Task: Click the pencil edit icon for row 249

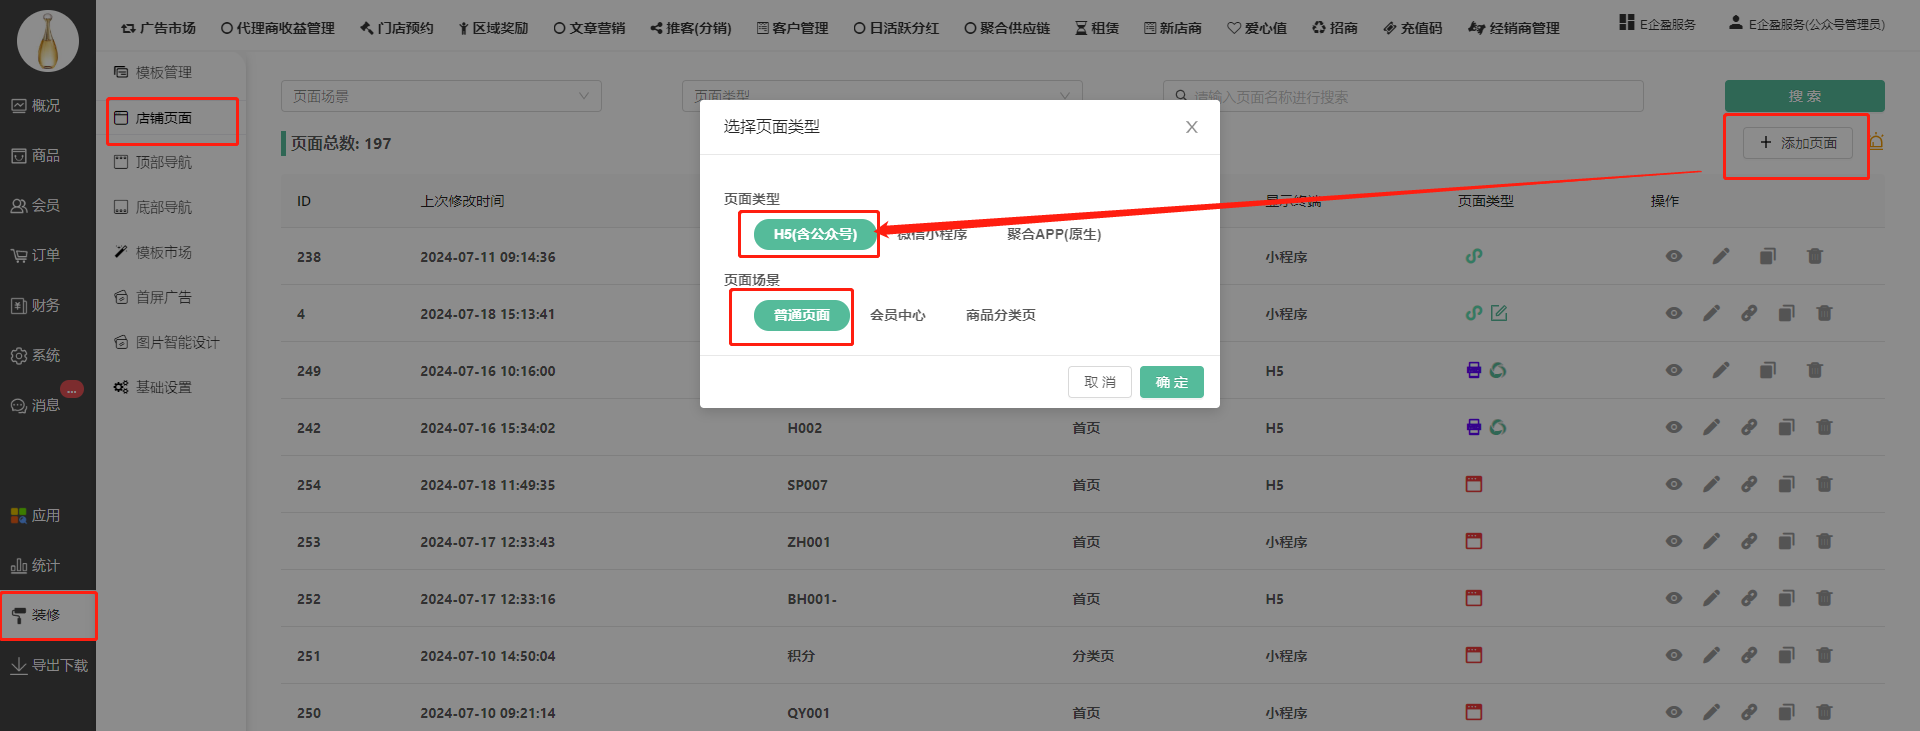Action: point(1720,370)
